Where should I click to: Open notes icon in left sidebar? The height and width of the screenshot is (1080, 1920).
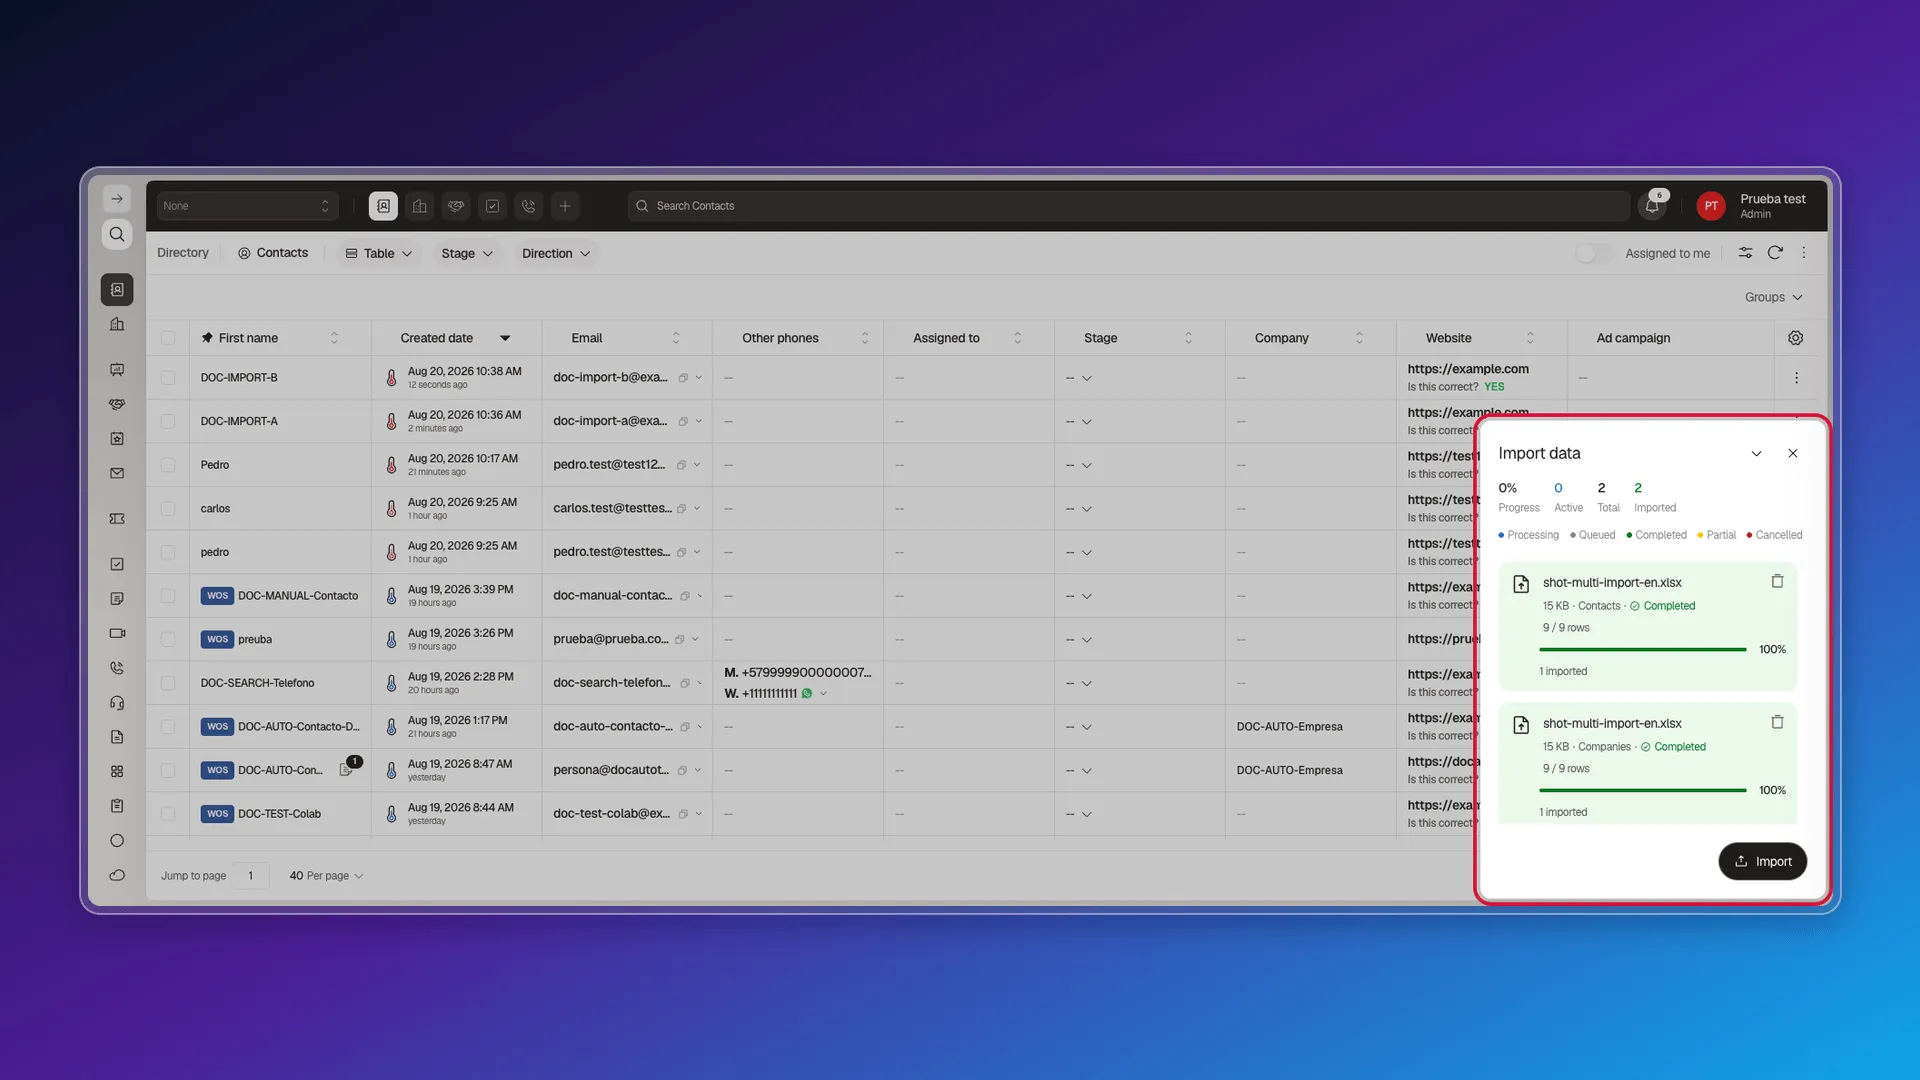coord(117,599)
